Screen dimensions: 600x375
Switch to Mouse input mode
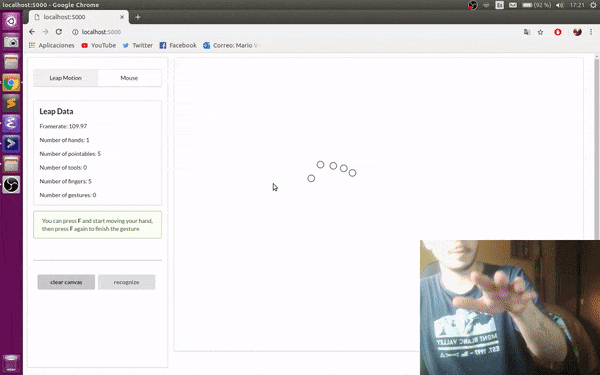(129, 78)
